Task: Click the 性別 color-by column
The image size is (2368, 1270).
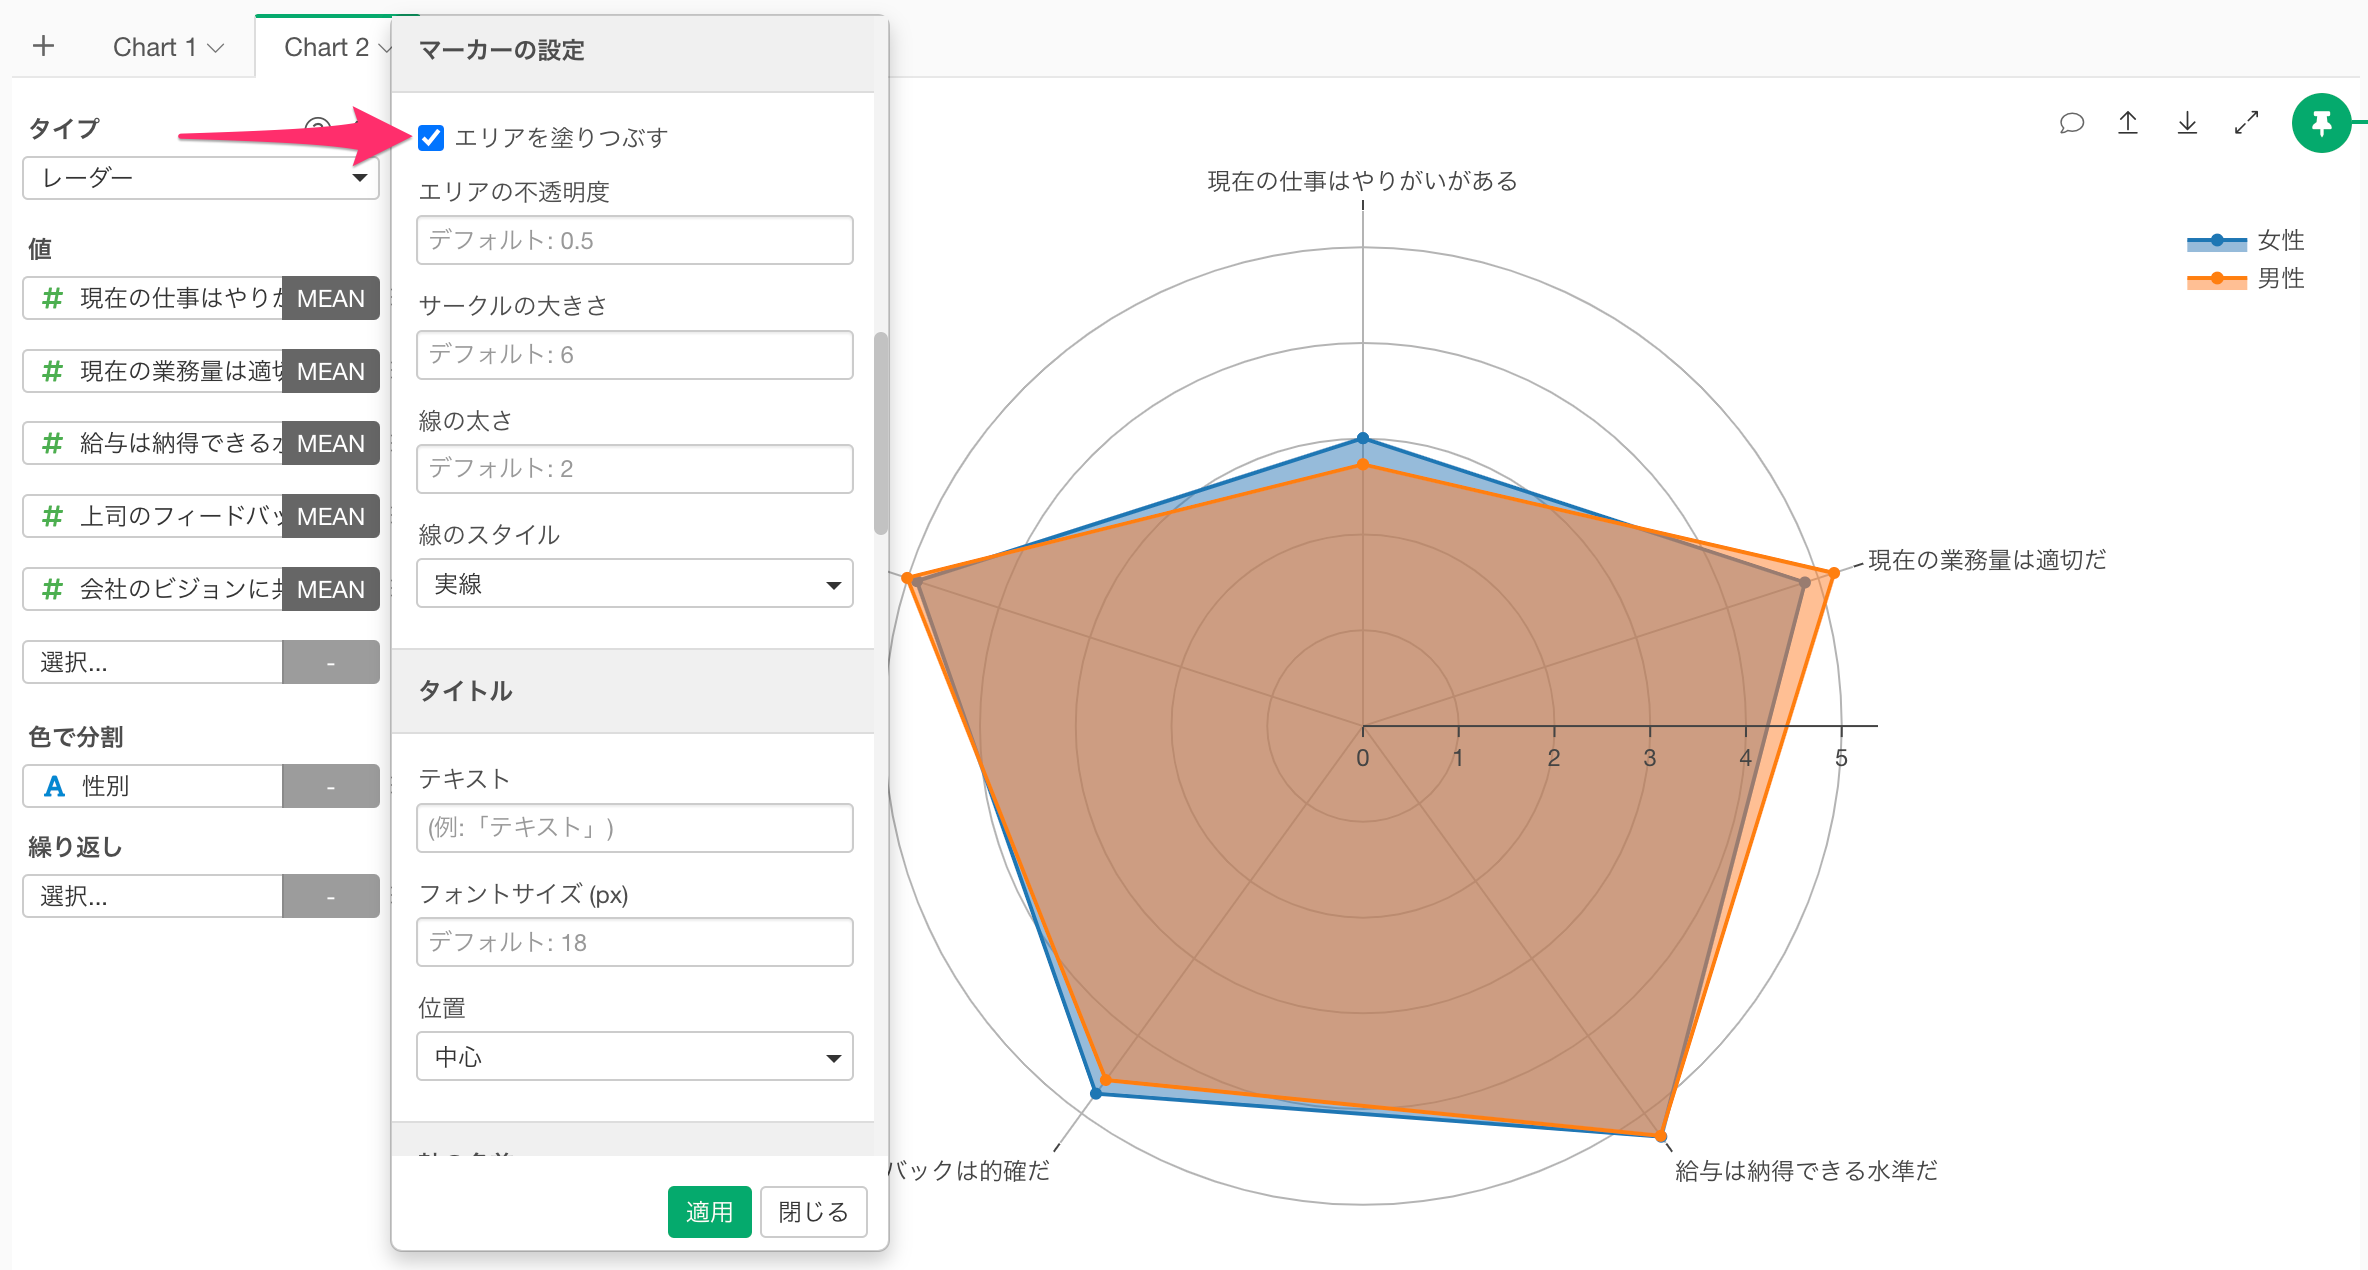Action: [153, 786]
